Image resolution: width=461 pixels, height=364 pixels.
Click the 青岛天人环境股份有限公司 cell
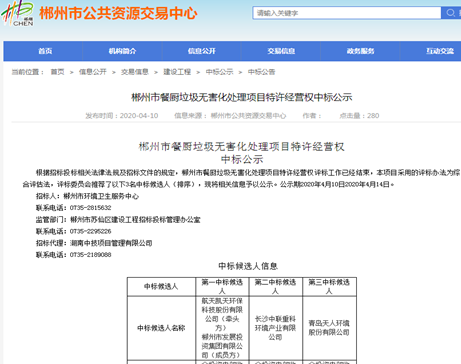(x=329, y=328)
